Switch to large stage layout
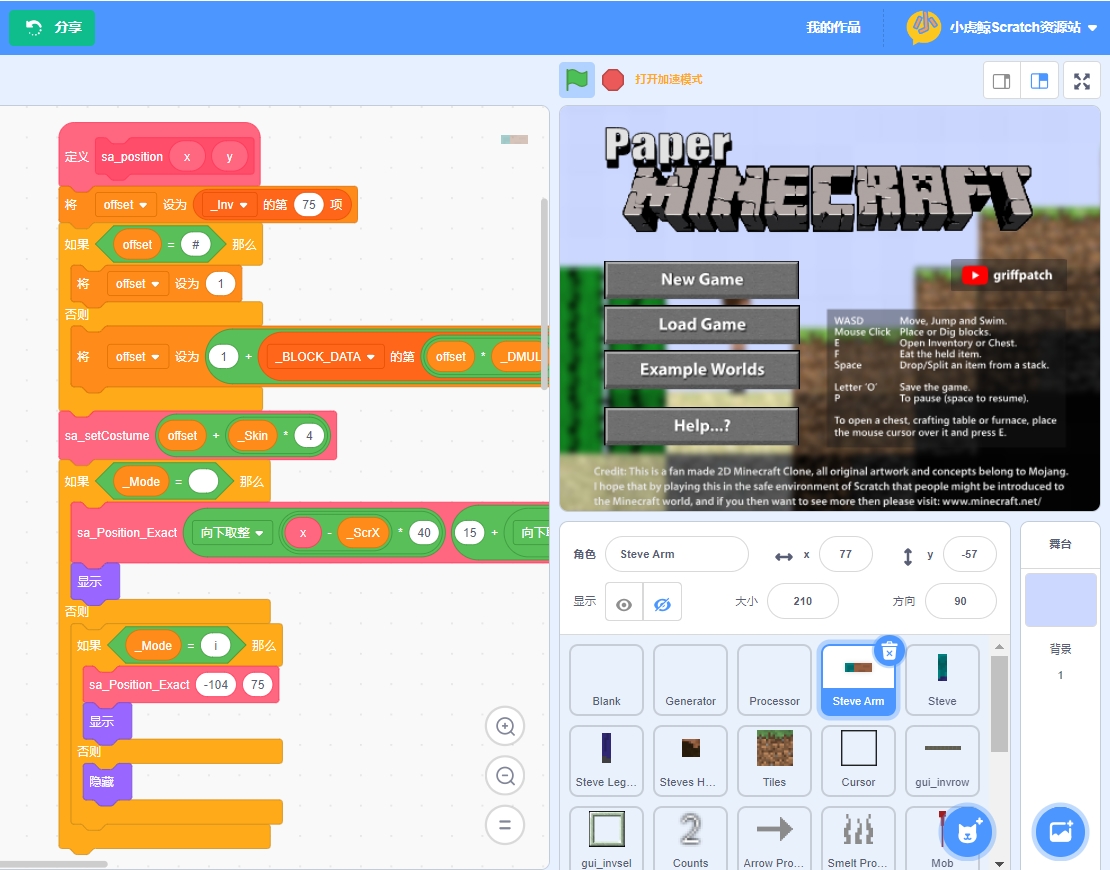Image resolution: width=1110 pixels, height=870 pixels. (x=1039, y=81)
